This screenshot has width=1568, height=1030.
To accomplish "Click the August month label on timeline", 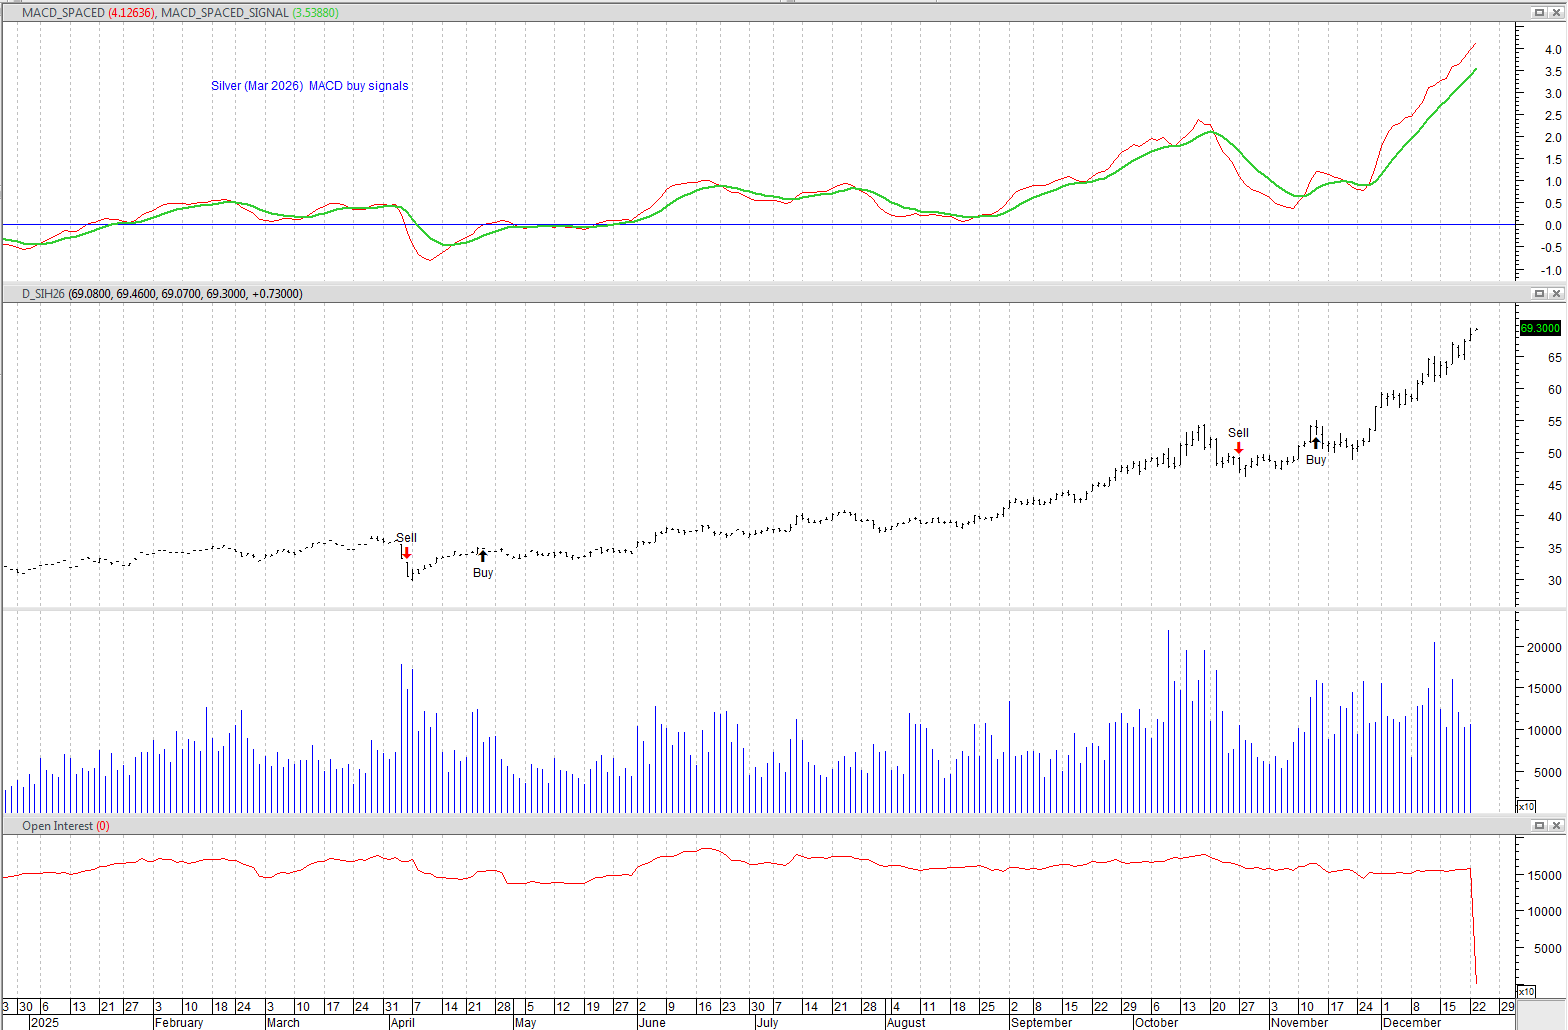I will point(906,1022).
